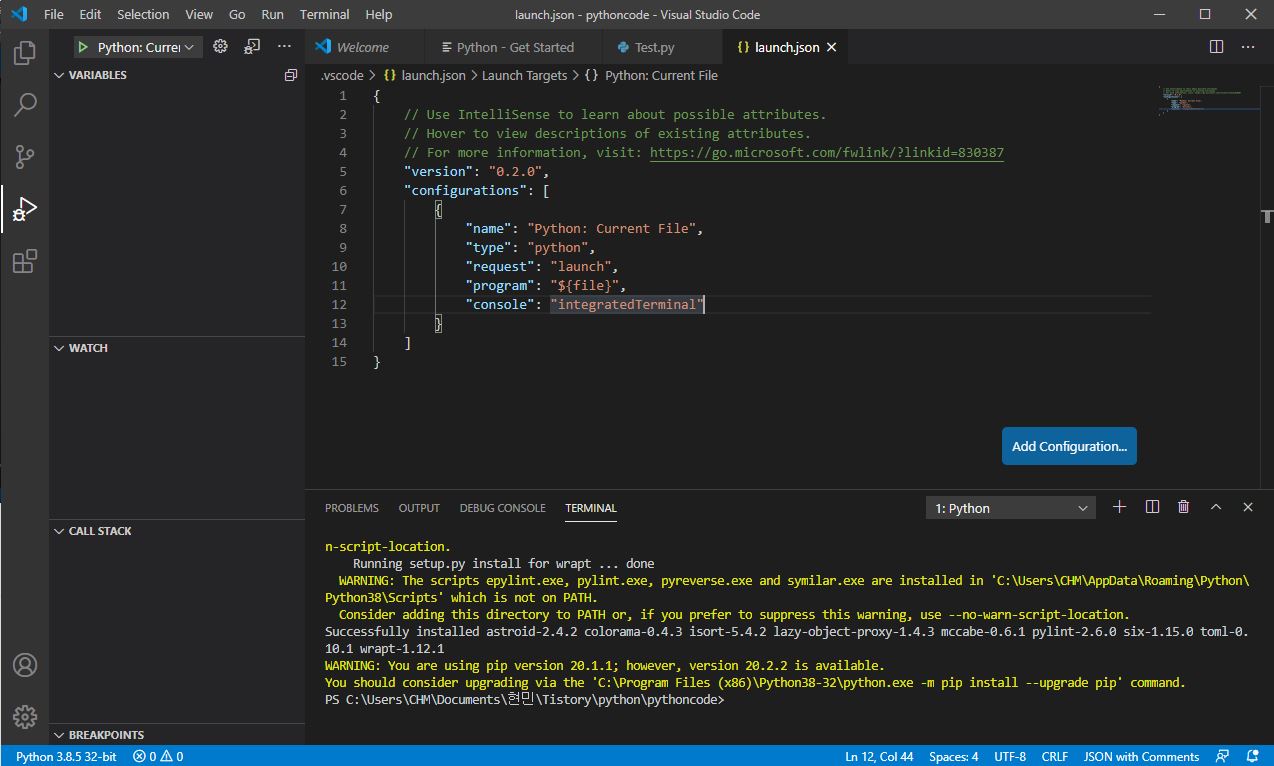
Task: Open the File menu
Action: pos(54,14)
